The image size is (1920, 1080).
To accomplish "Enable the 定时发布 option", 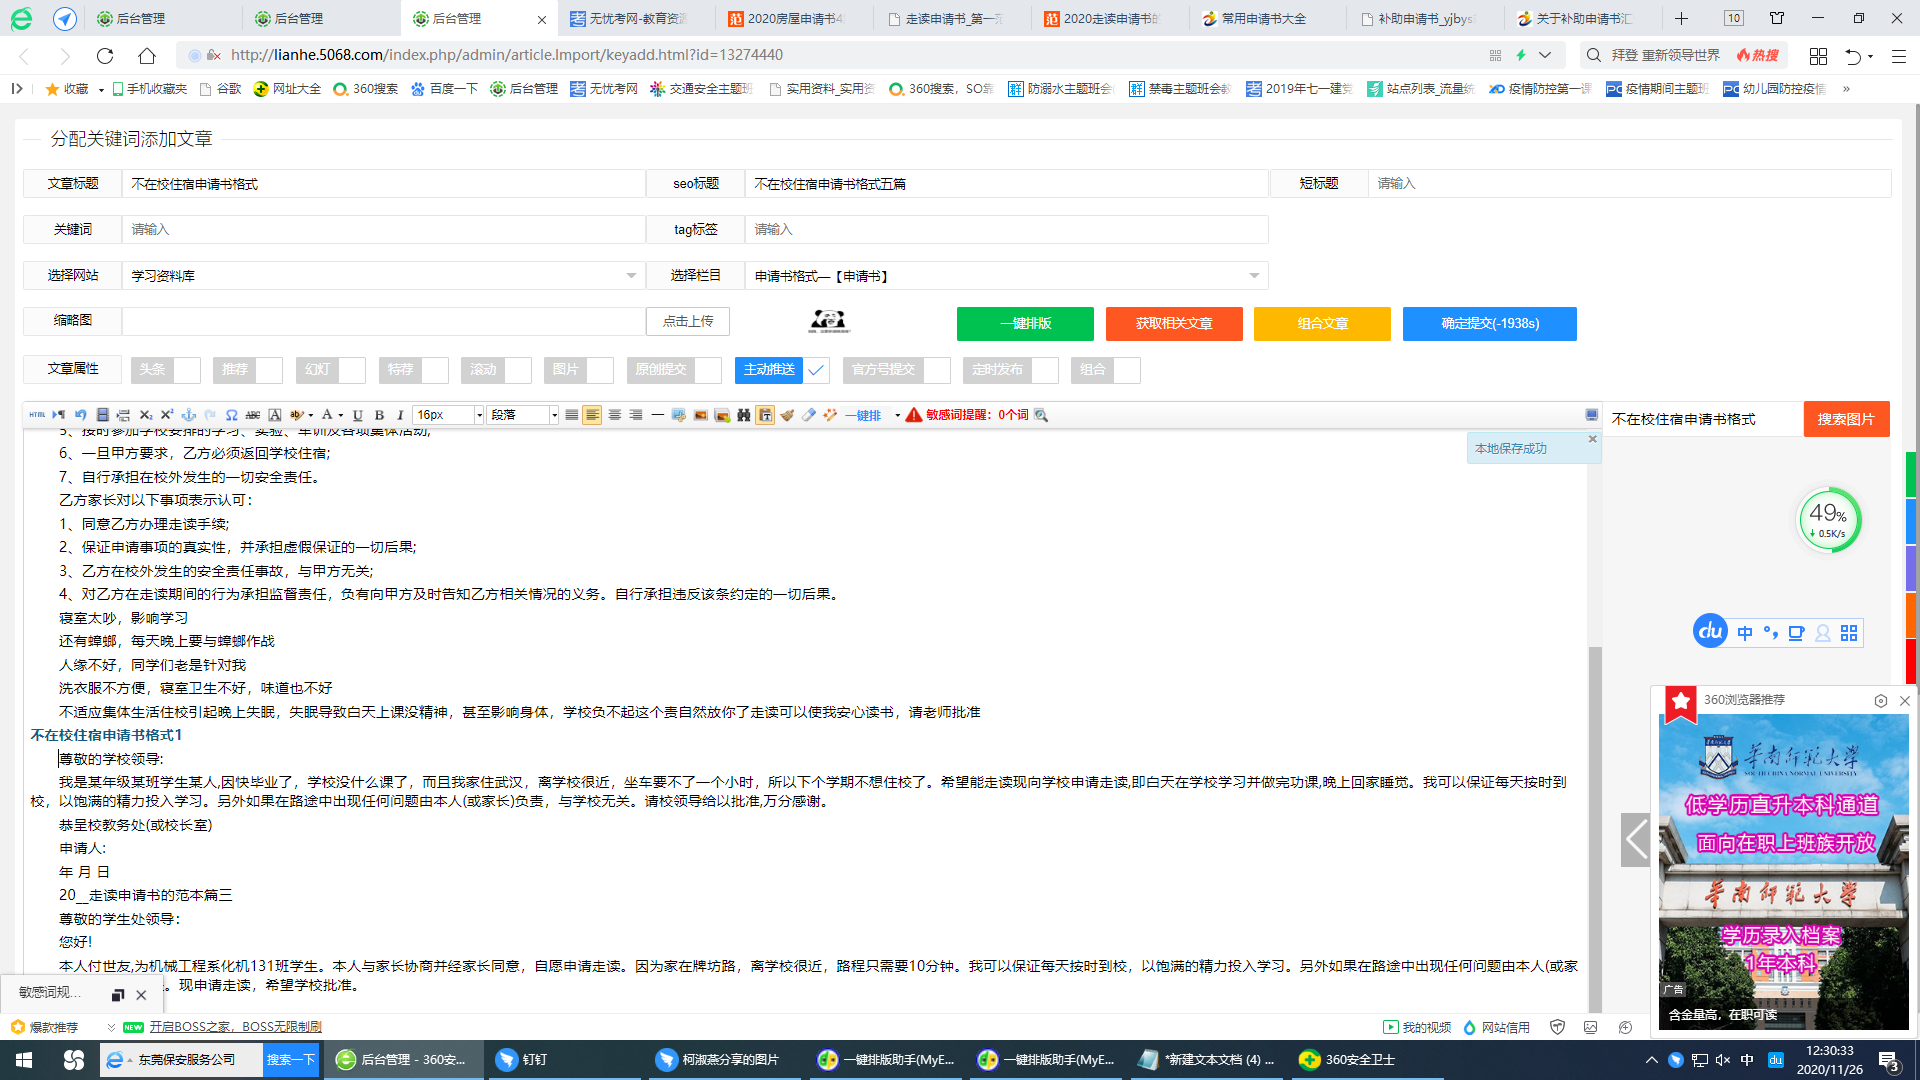I will coord(1046,370).
